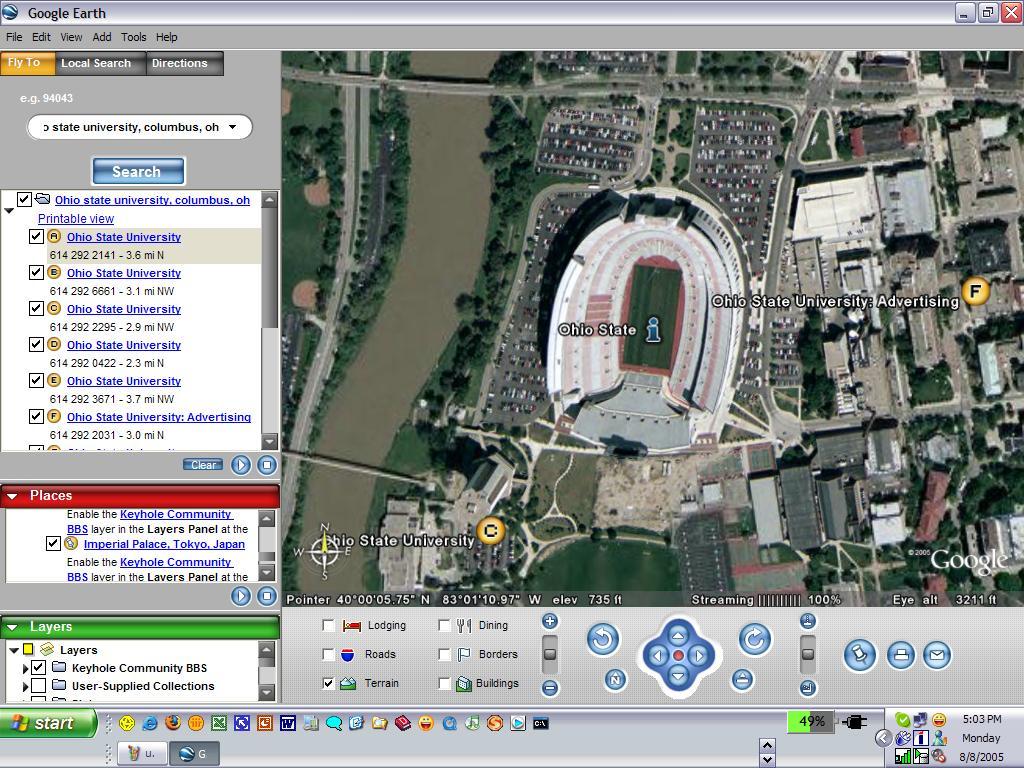Uncheck result C Ohio State University
The height and width of the screenshot is (768, 1024).
[x=37, y=308]
